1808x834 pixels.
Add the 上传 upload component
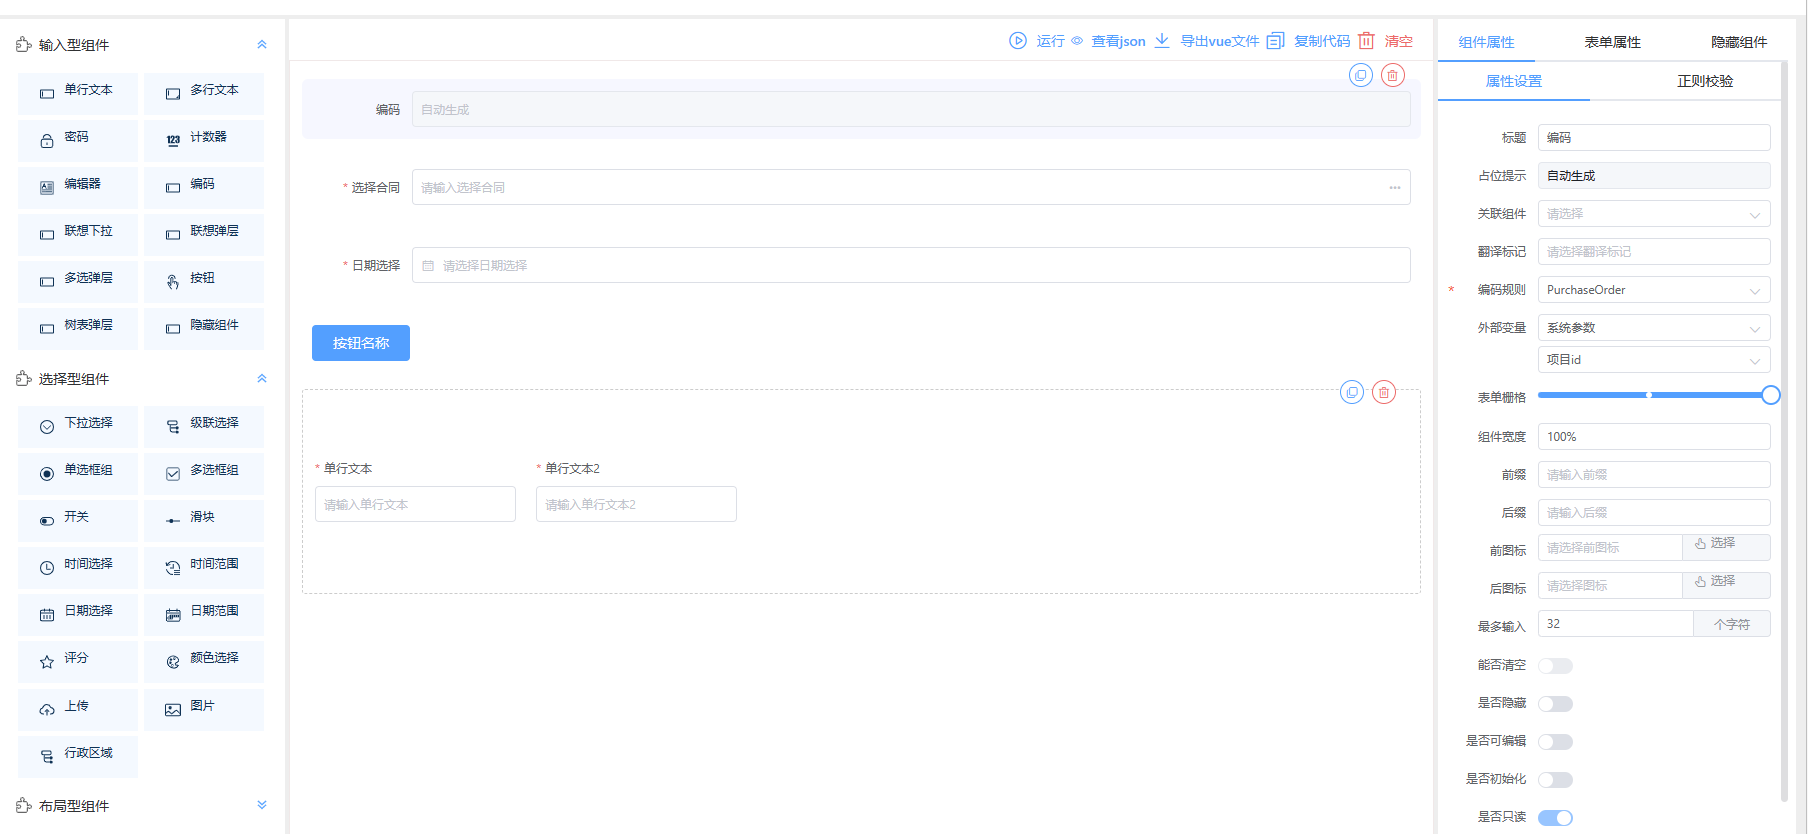pyautogui.click(x=78, y=709)
